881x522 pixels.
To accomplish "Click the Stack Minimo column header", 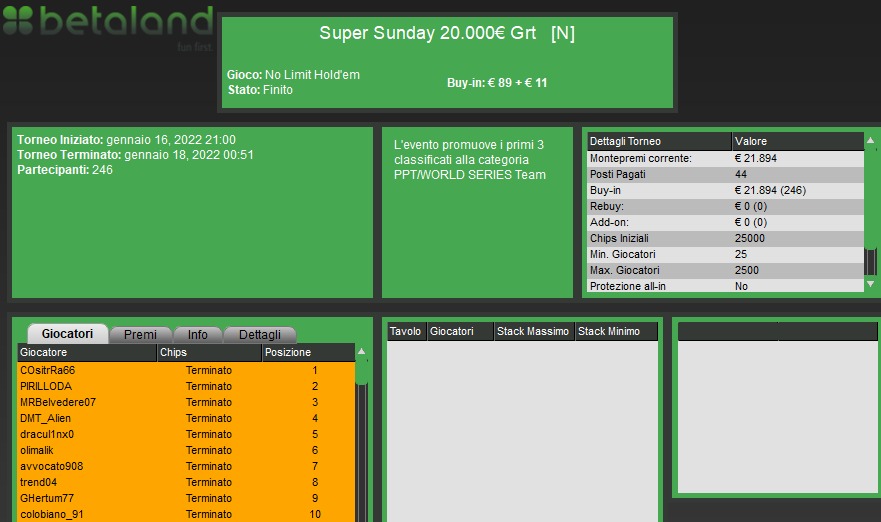I will click(x=616, y=331).
